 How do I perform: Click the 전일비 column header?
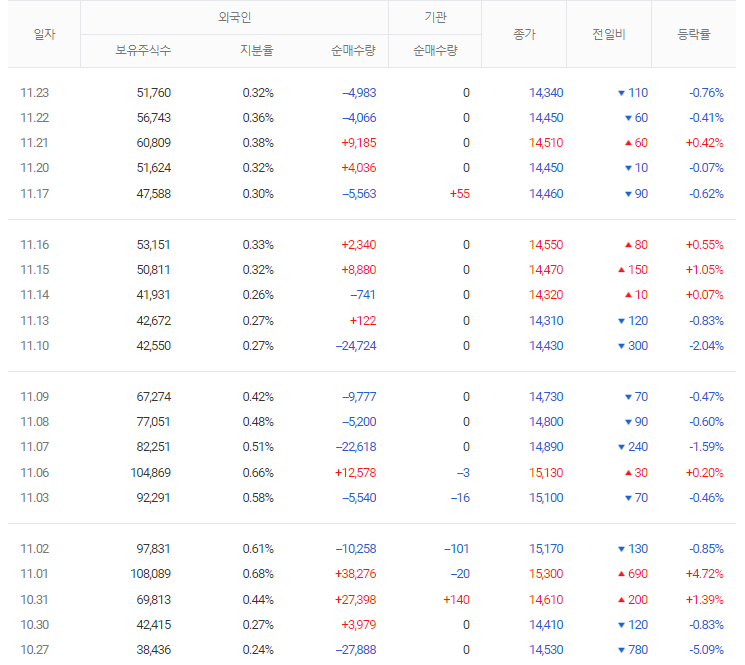pos(609,34)
